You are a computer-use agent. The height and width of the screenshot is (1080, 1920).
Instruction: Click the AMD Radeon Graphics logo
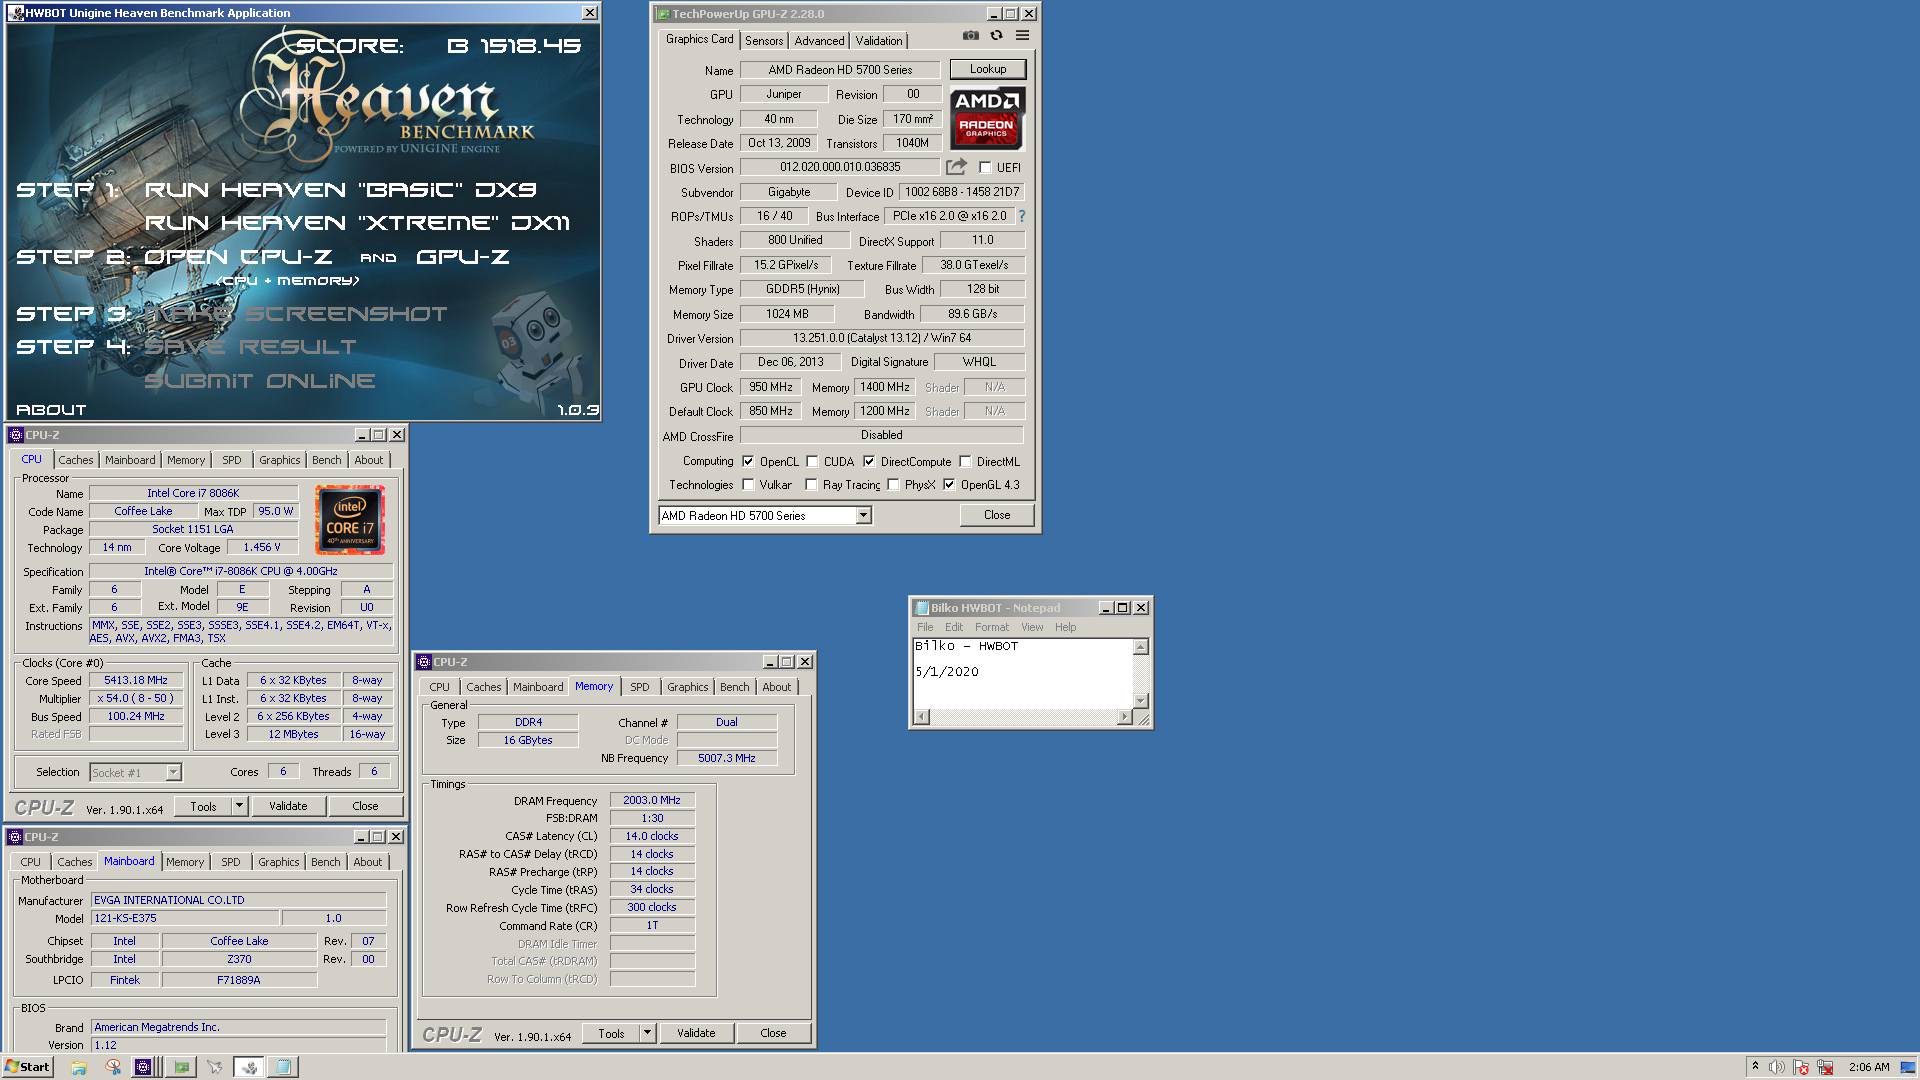click(987, 118)
